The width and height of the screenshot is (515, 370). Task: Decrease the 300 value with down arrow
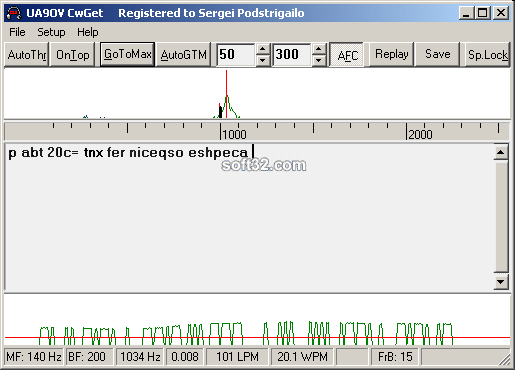tap(319, 60)
